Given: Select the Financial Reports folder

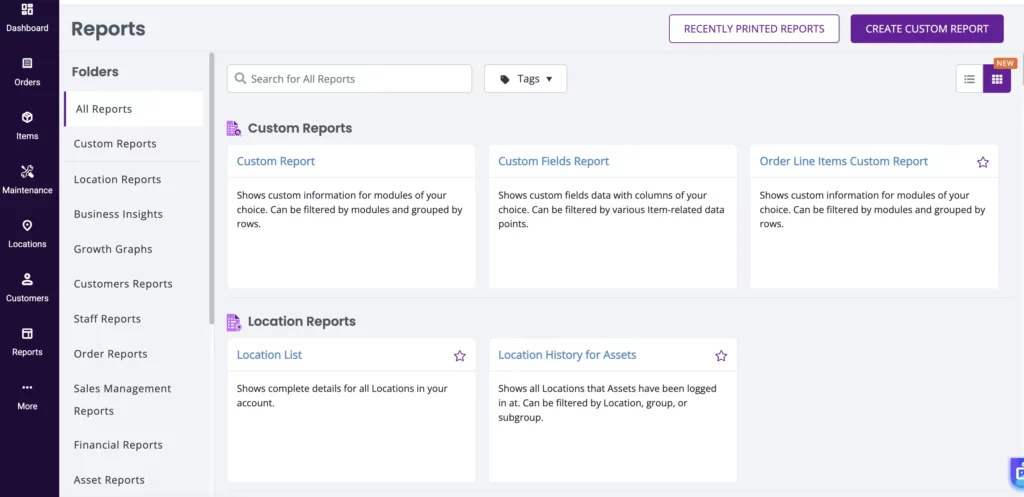Looking at the screenshot, I should (118, 445).
